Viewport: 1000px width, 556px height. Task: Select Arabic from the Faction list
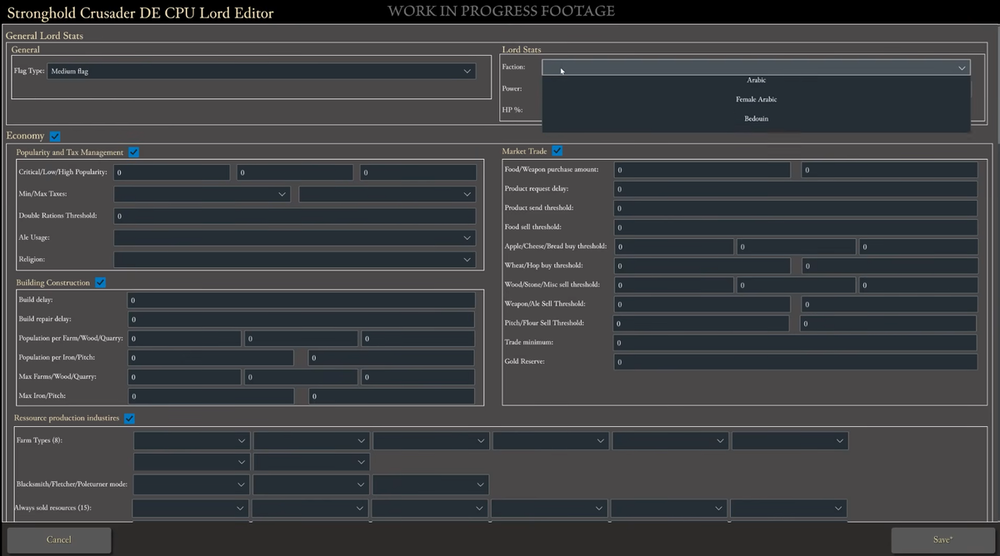(756, 80)
